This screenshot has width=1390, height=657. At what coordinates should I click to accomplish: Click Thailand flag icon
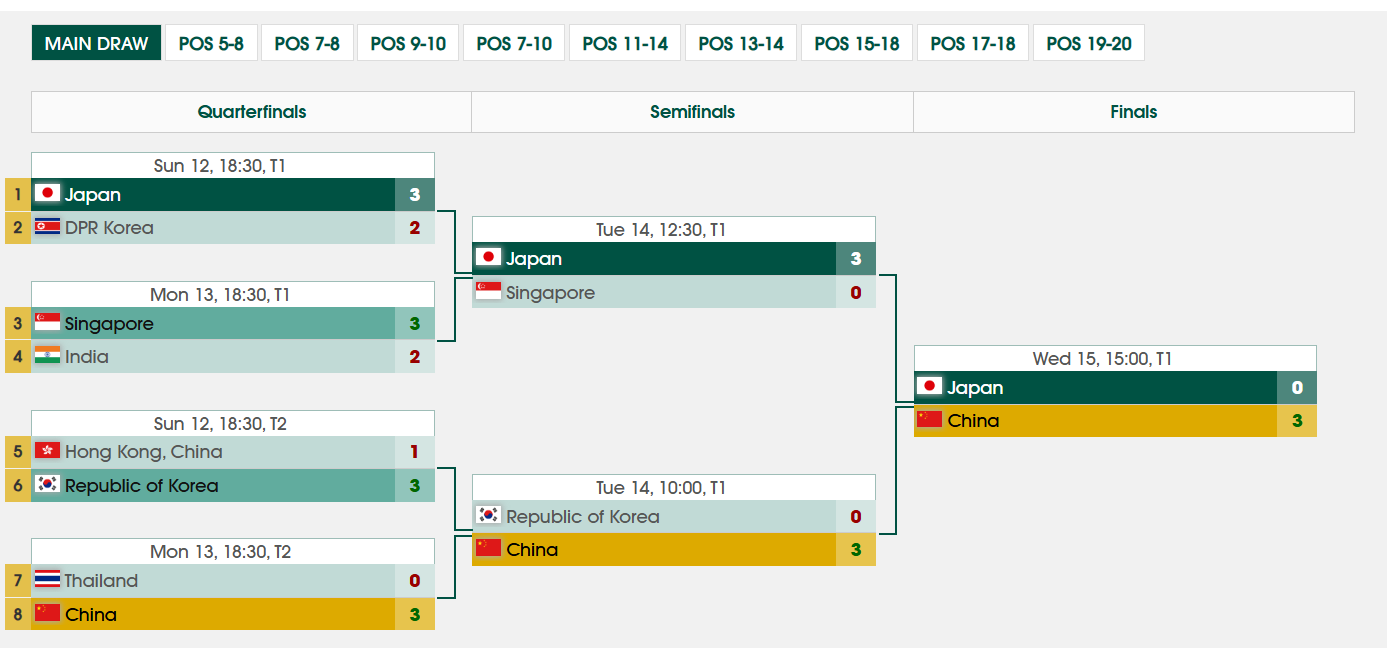[47, 580]
